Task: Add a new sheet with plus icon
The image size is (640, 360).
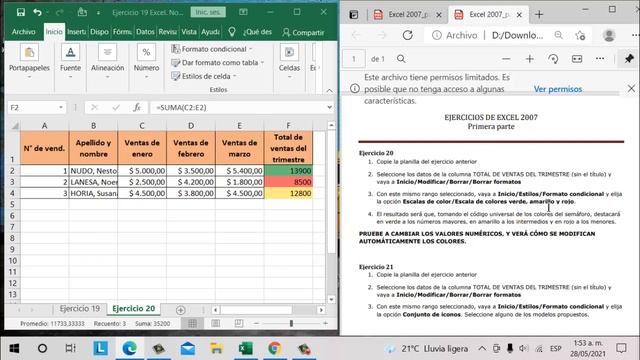Action: click(x=180, y=310)
